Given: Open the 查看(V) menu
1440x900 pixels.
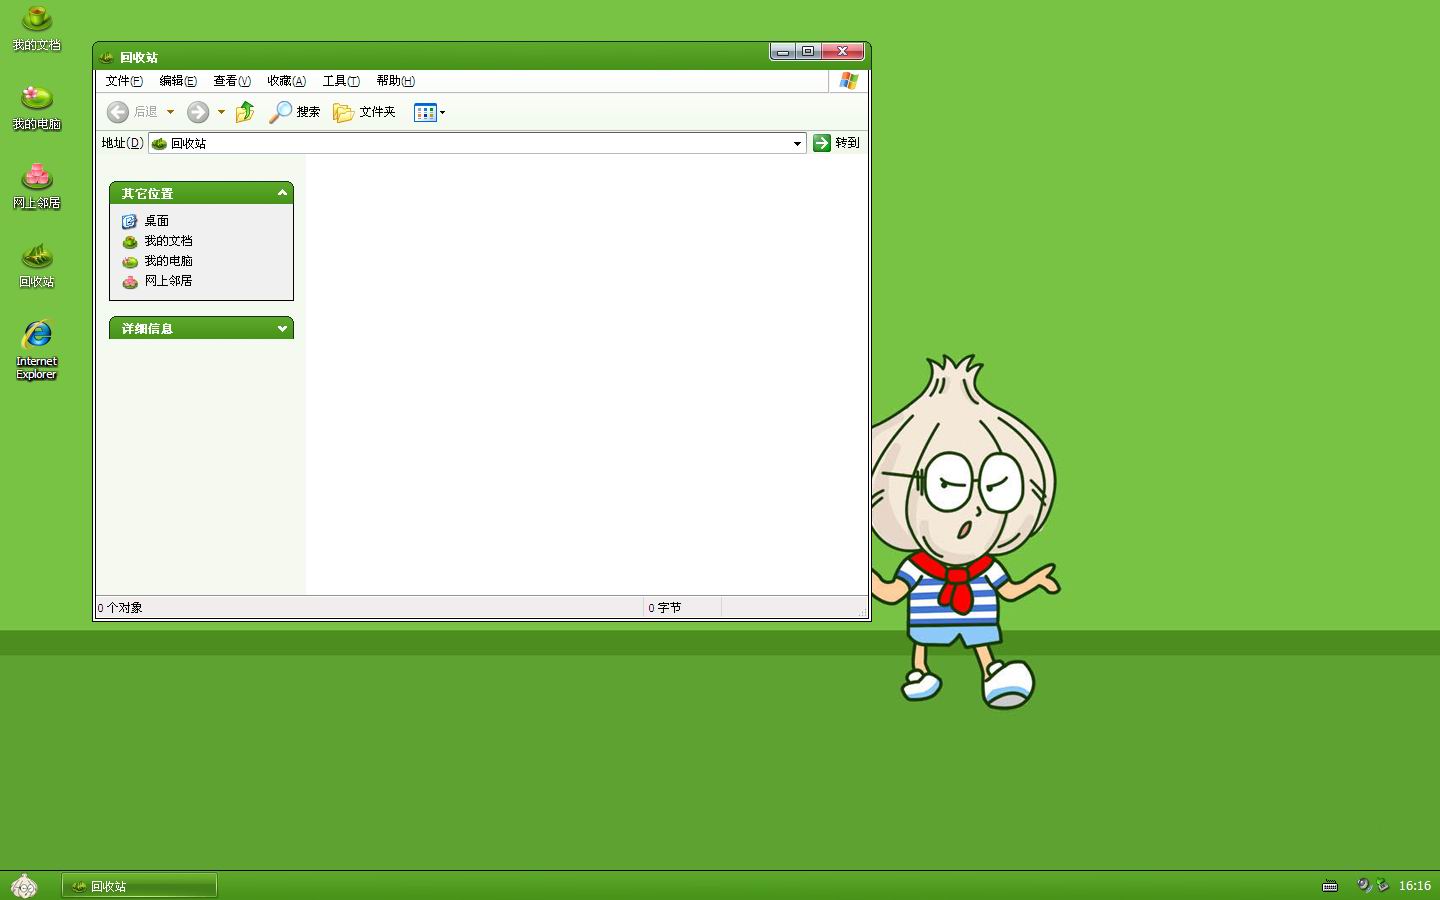Looking at the screenshot, I should tap(232, 81).
